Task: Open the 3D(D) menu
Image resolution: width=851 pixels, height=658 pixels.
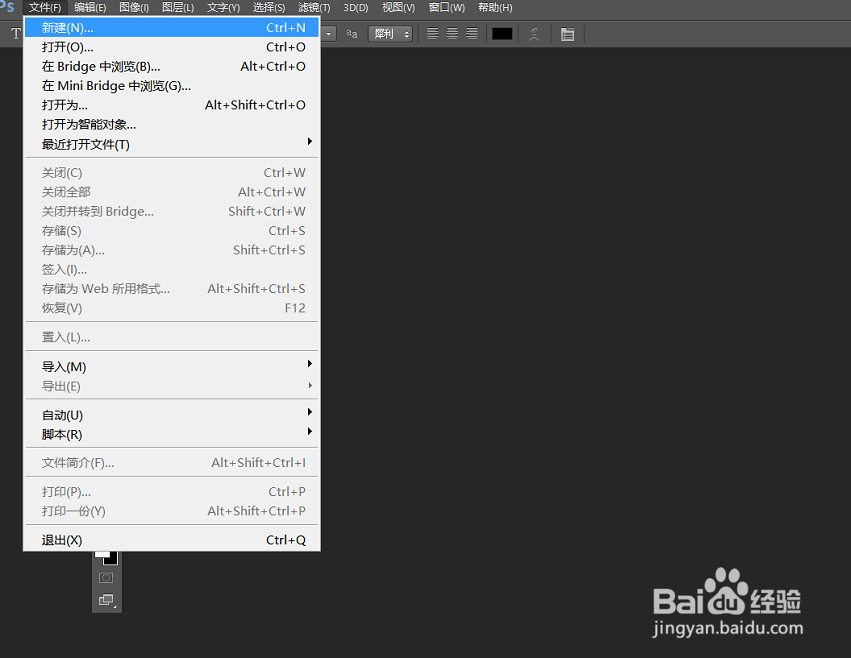Action: (355, 8)
